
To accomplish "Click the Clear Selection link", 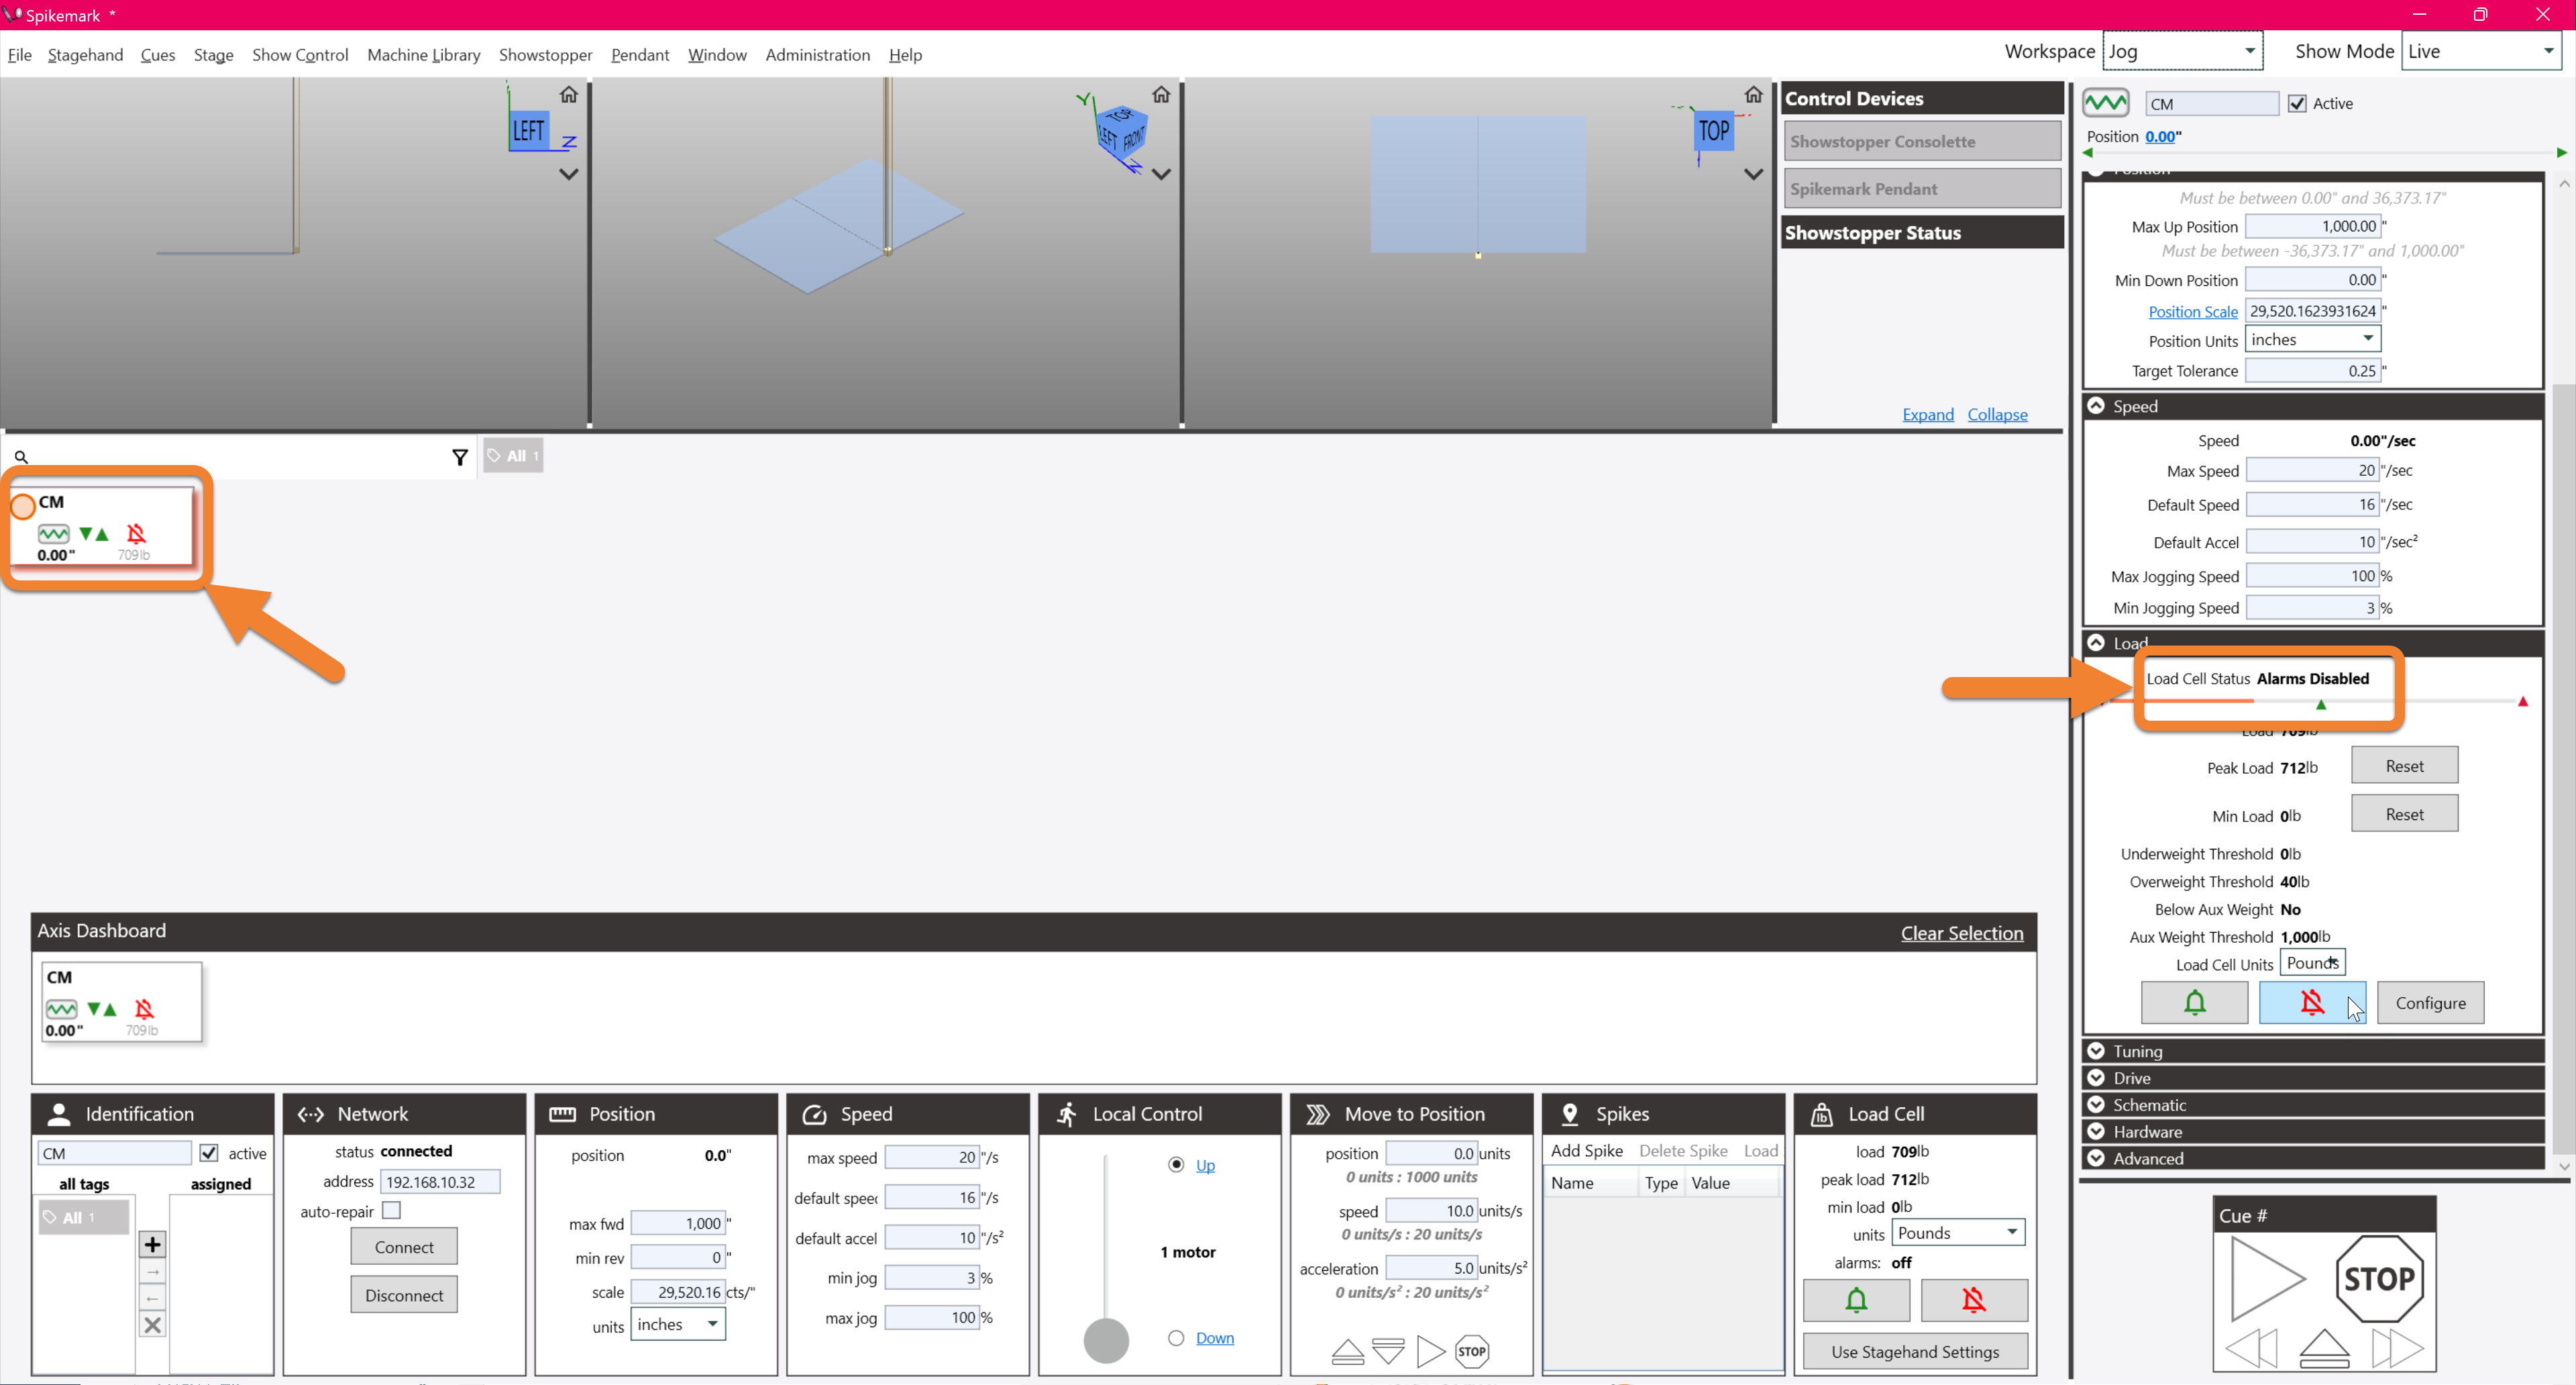I will click(x=1961, y=933).
